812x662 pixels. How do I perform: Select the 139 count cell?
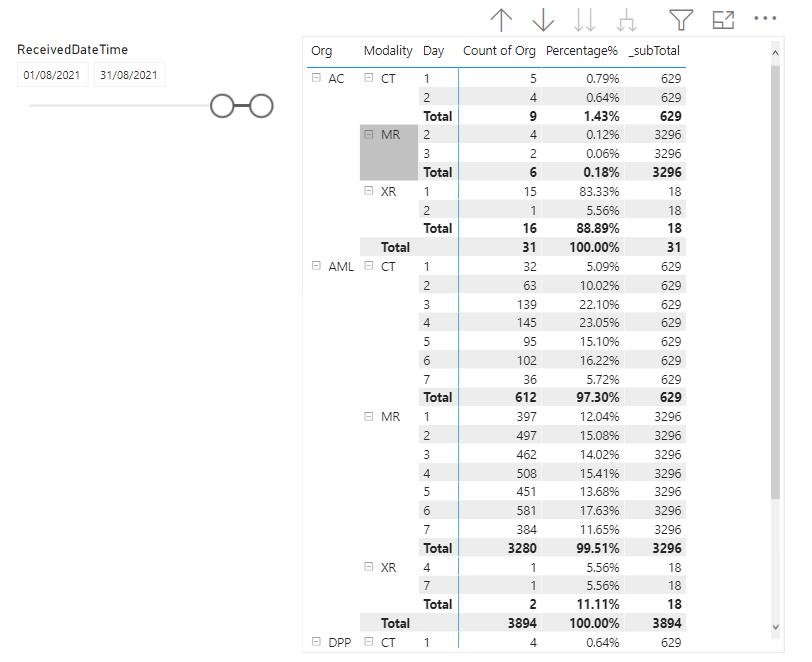pos(500,305)
